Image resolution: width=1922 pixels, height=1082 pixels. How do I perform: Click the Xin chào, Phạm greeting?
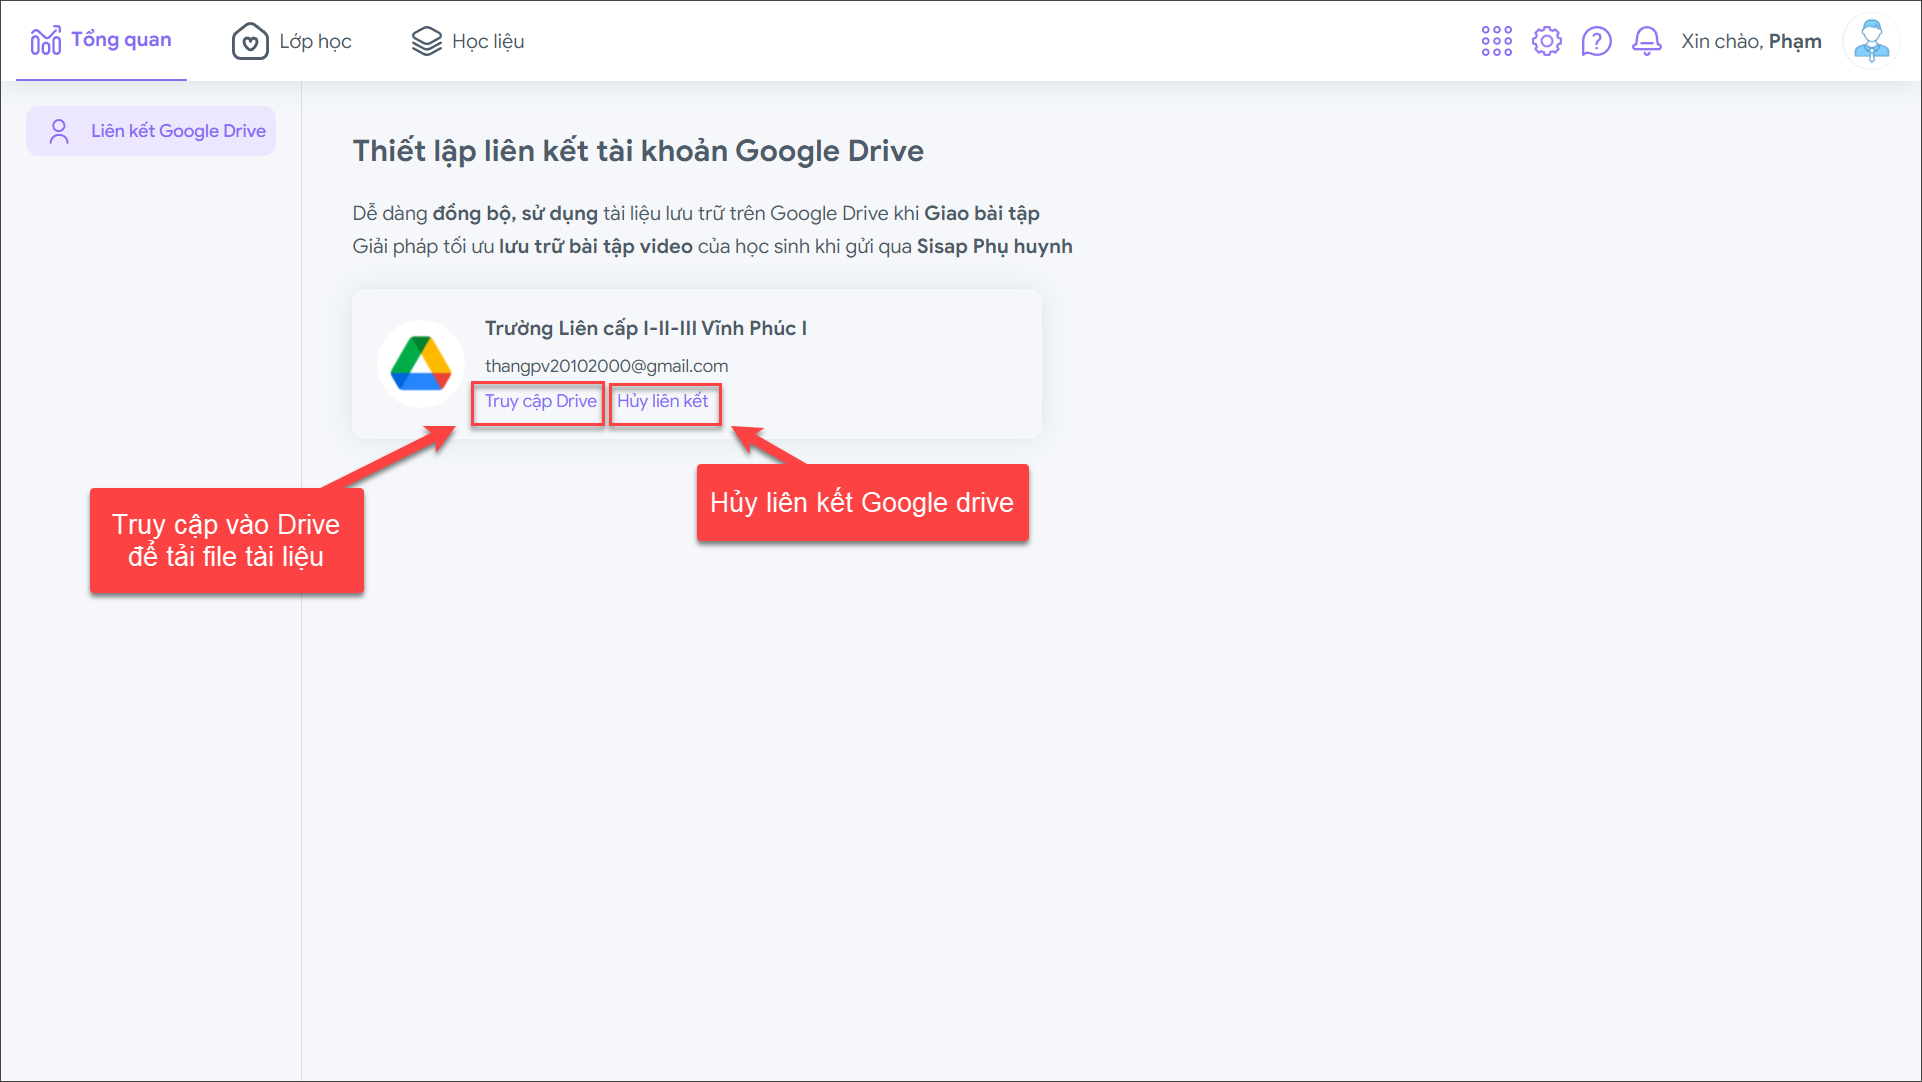(1750, 41)
